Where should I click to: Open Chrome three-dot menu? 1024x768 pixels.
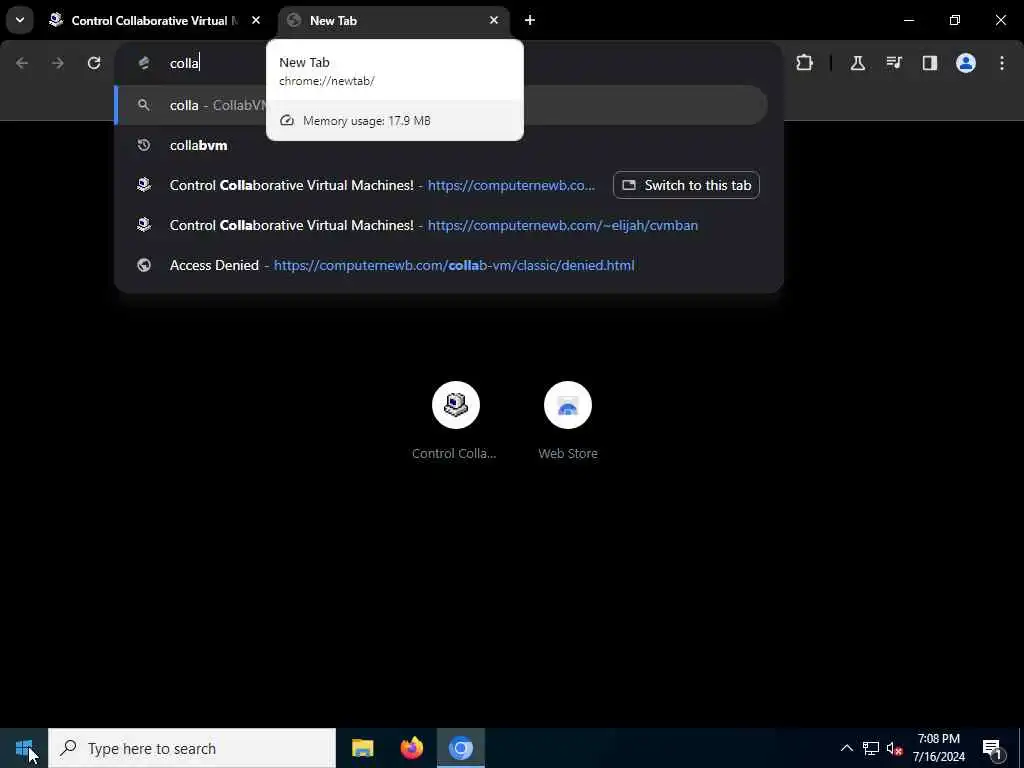pos(1002,63)
